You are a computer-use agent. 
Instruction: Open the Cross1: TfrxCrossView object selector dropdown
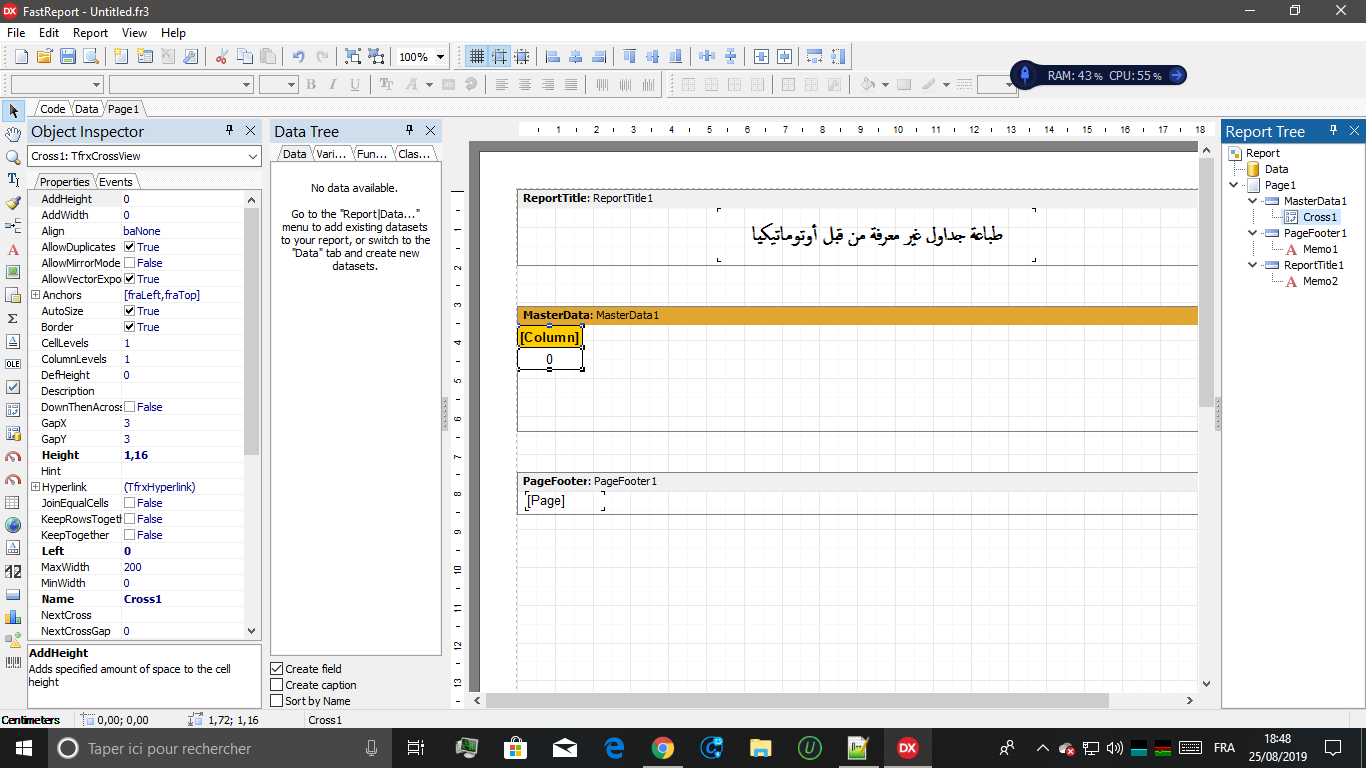[x=252, y=156]
